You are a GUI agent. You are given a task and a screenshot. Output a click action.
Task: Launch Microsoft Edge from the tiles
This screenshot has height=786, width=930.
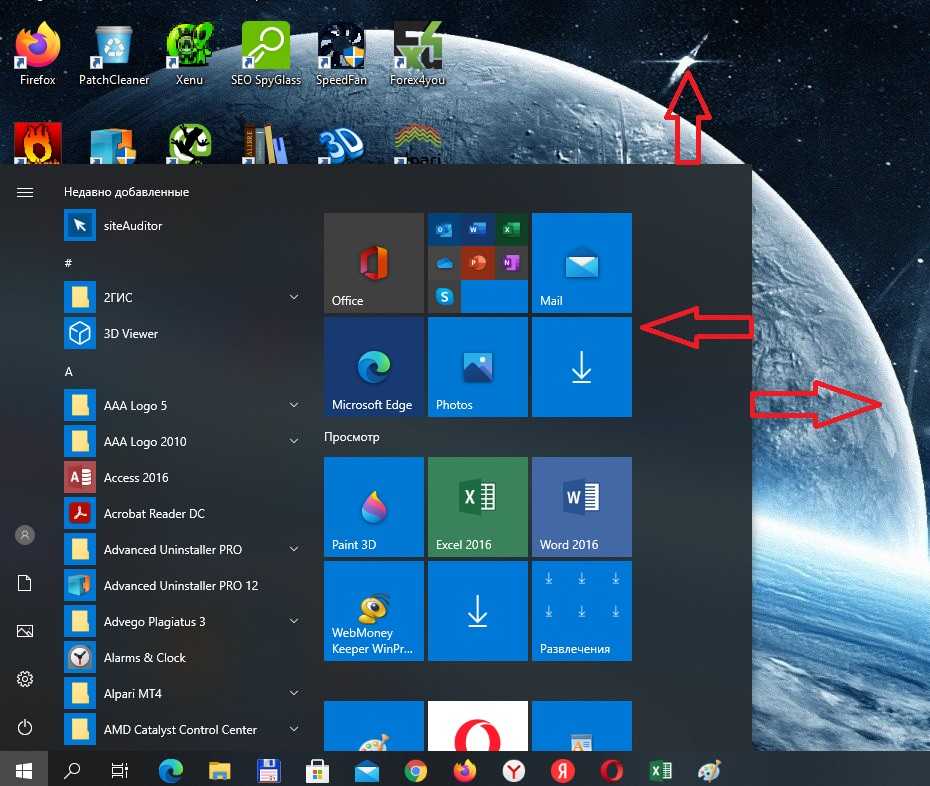tap(374, 367)
